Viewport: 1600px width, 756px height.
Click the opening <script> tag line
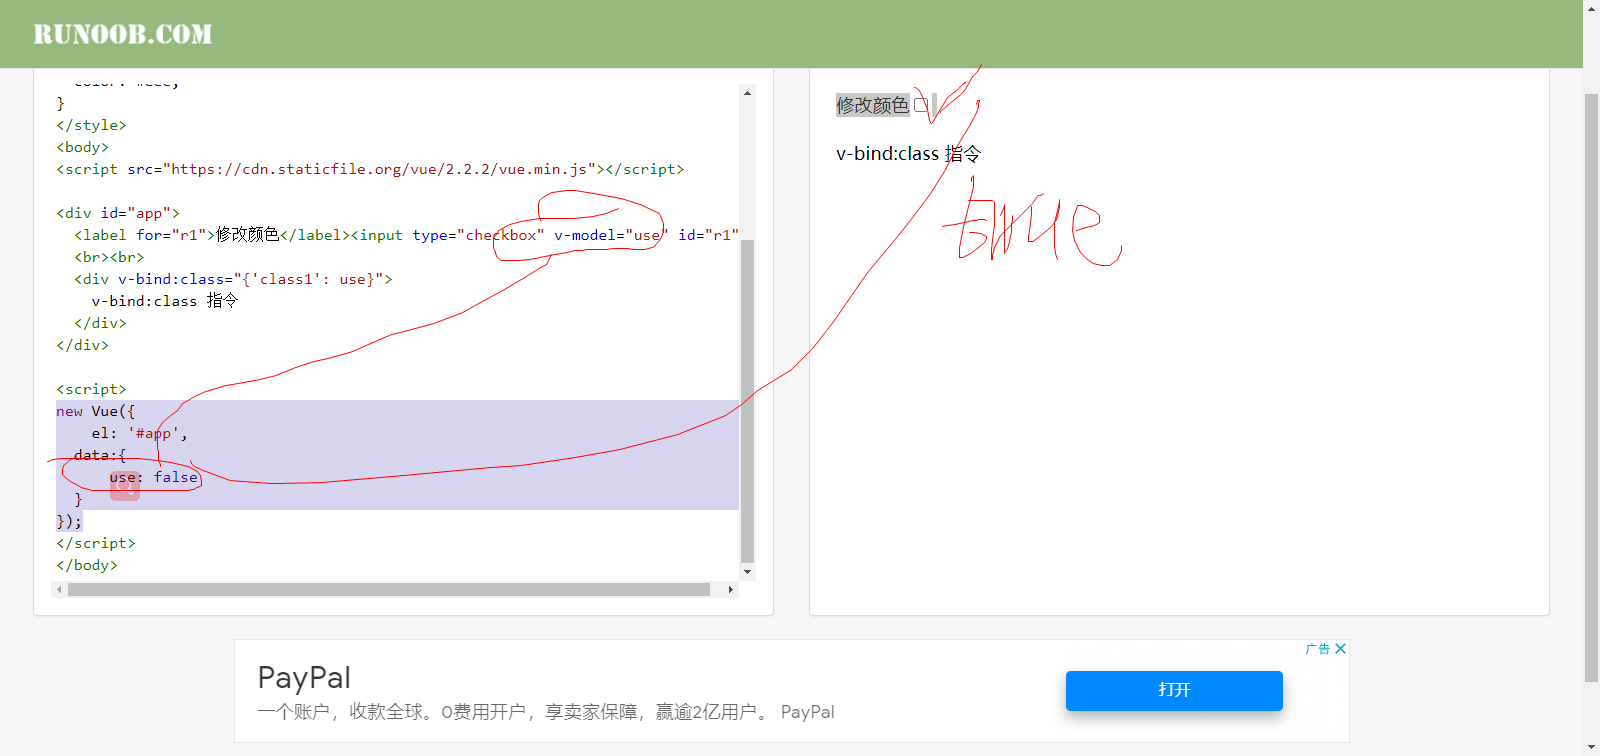click(x=91, y=389)
